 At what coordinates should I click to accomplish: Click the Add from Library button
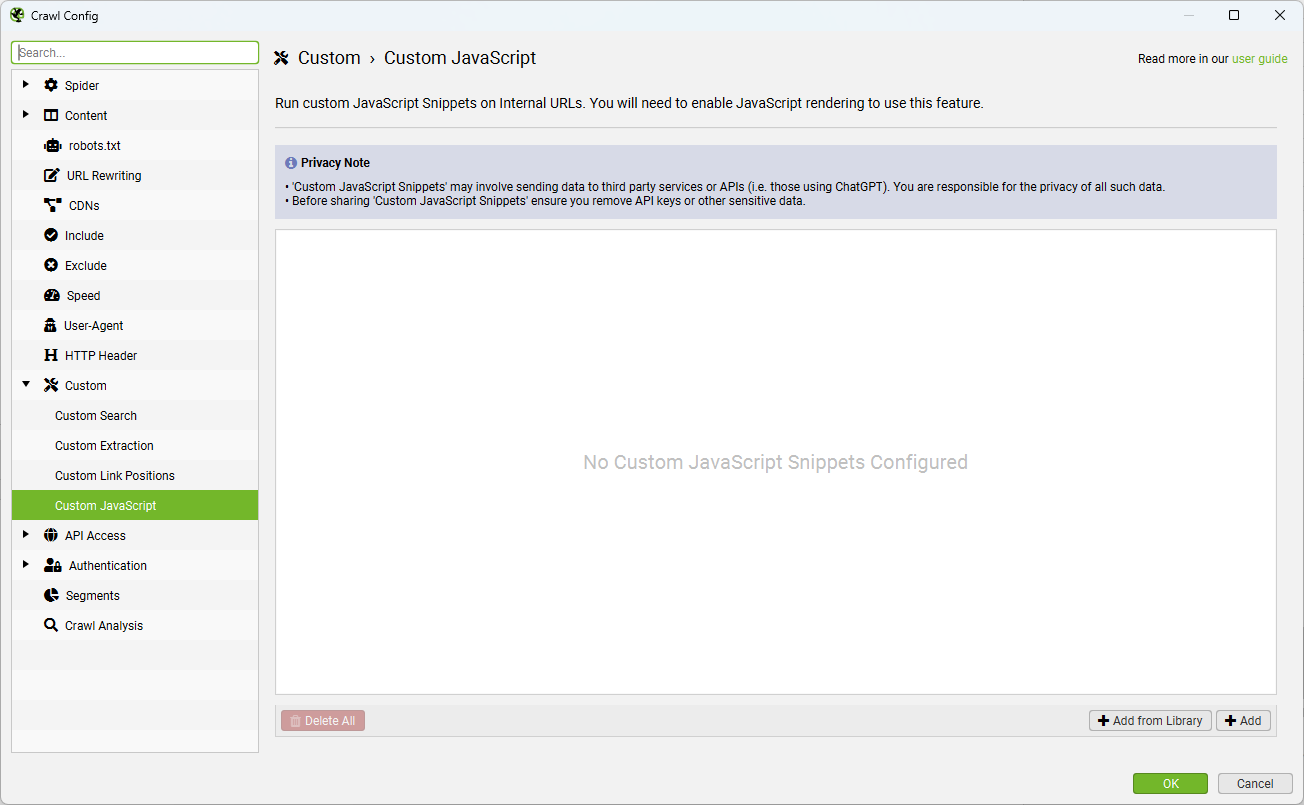tap(1150, 720)
